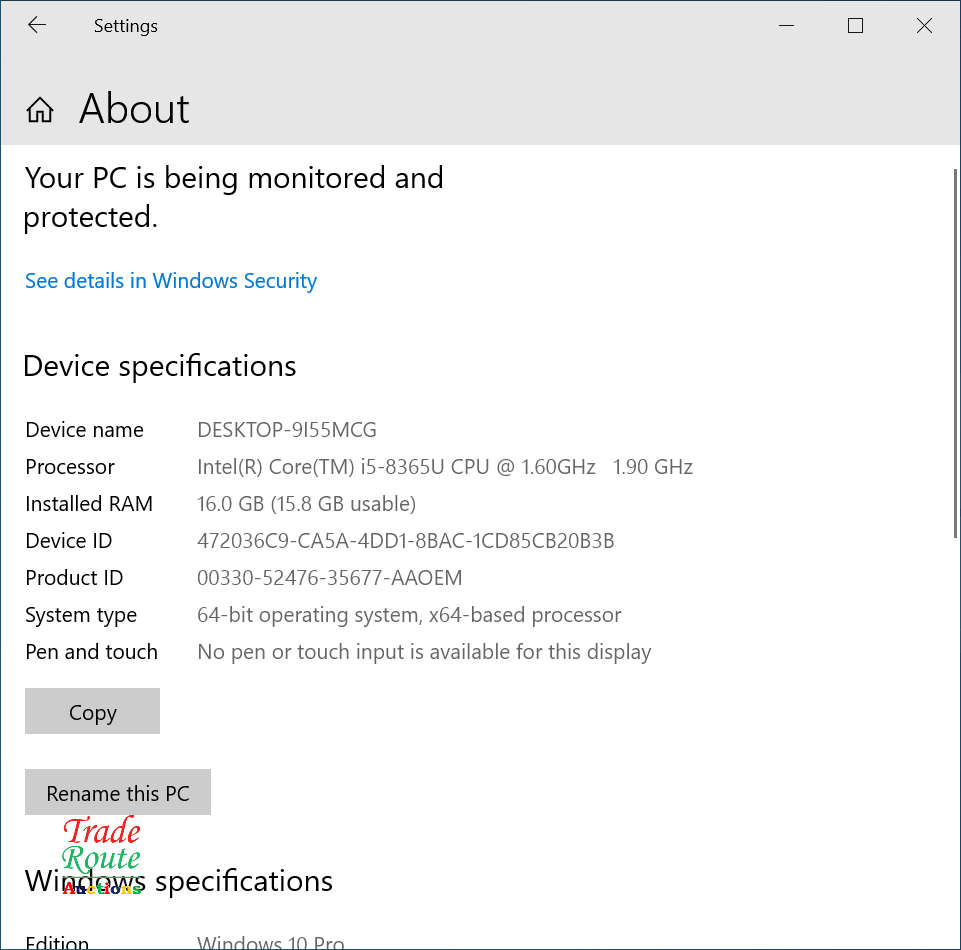Click the home icon next to About

point(39,109)
